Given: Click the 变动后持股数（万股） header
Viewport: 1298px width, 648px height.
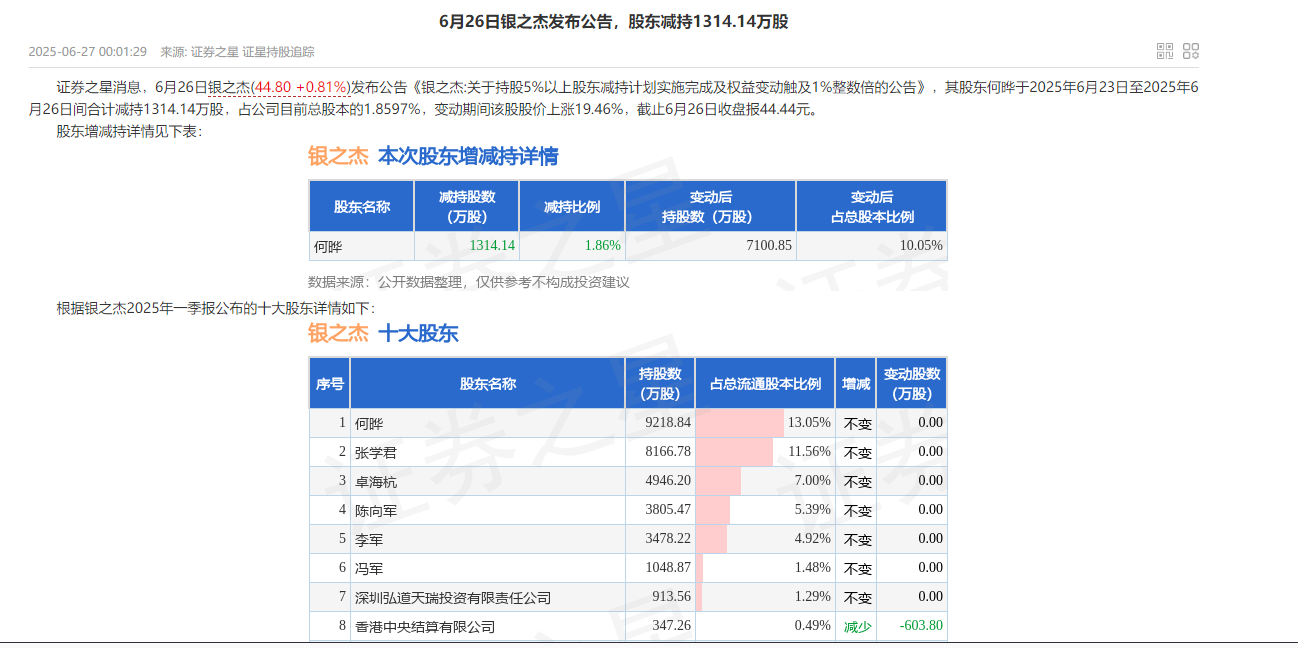Looking at the screenshot, I should pos(710,207).
